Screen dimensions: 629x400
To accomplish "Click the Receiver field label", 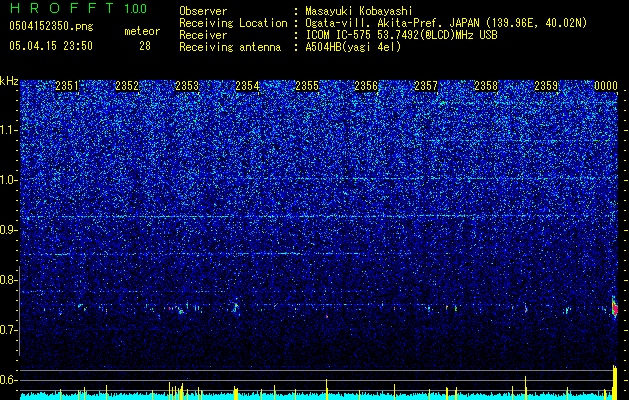I will tap(203, 35).
